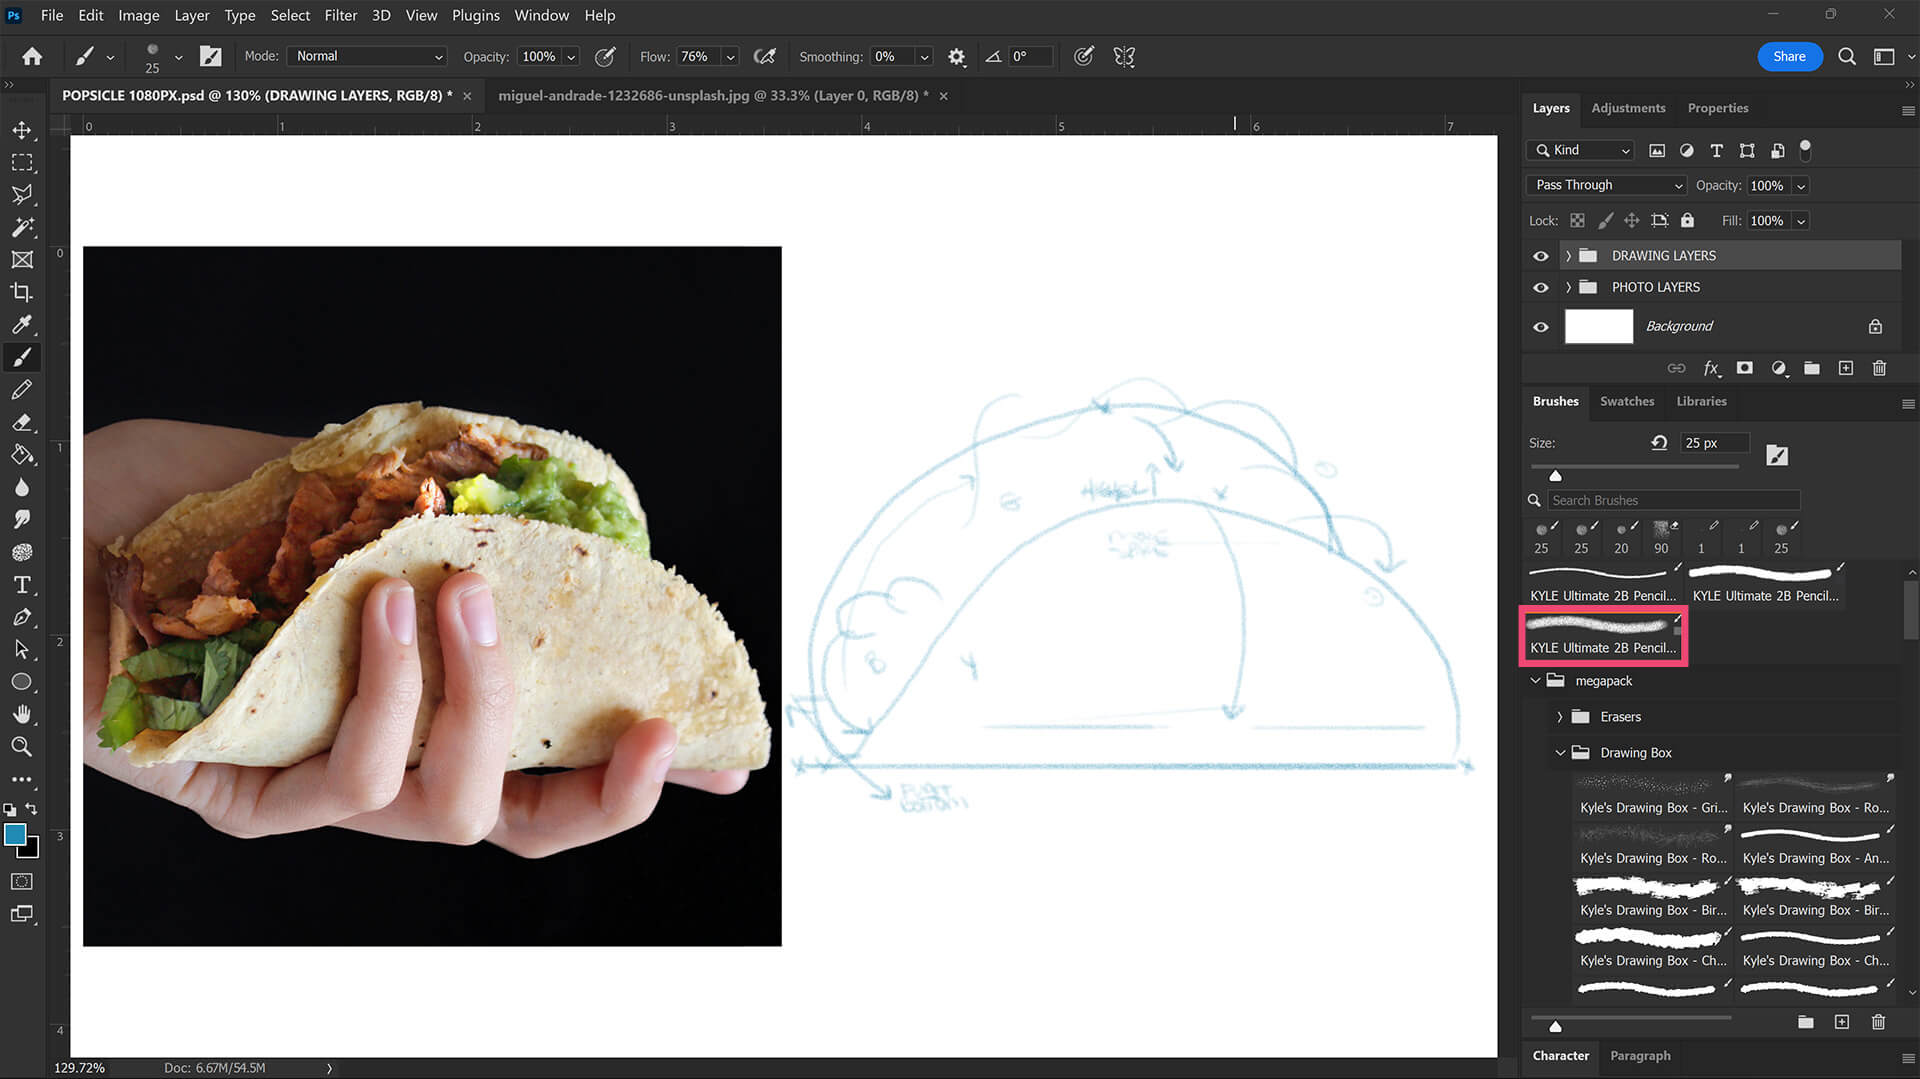The image size is (1920, 1079).
Task: Select the Pencil tool
Action: click(22, 389)
